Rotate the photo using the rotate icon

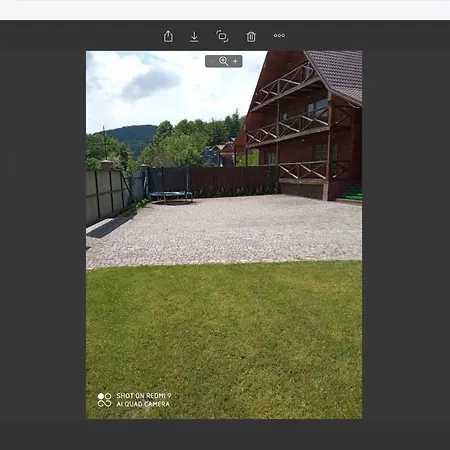pos(222,36)
